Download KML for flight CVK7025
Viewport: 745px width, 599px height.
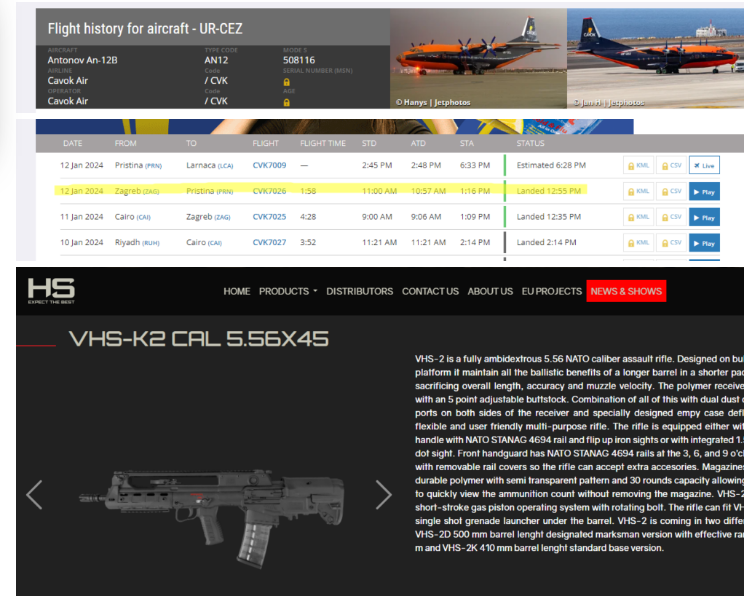(x=639, y=217)
